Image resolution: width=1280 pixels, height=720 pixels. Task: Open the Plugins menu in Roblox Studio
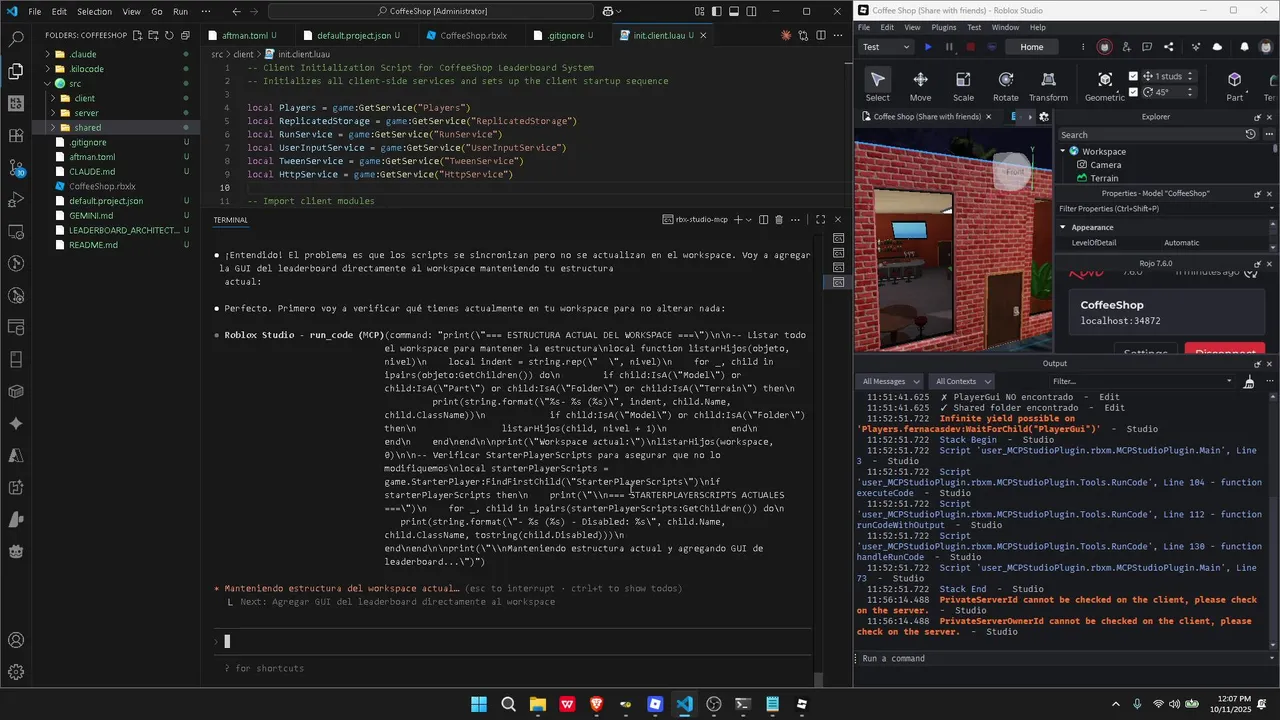(x=943, y=27)
